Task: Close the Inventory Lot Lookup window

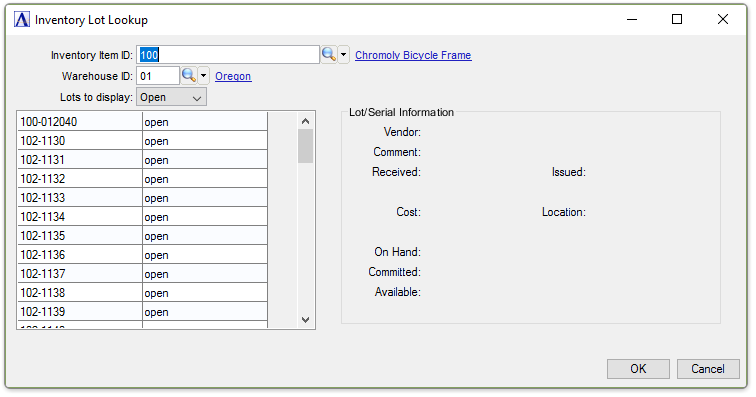Action: pos(723,19)
